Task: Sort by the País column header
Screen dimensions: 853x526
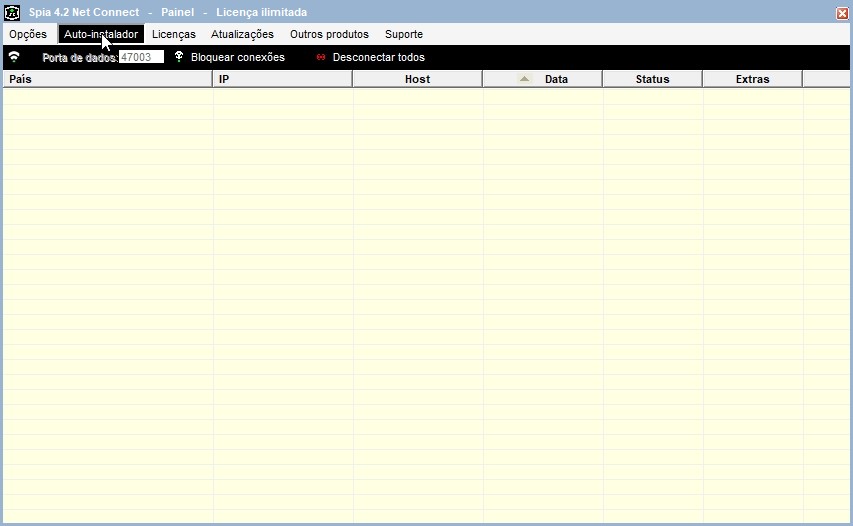Action: point(108,79)
